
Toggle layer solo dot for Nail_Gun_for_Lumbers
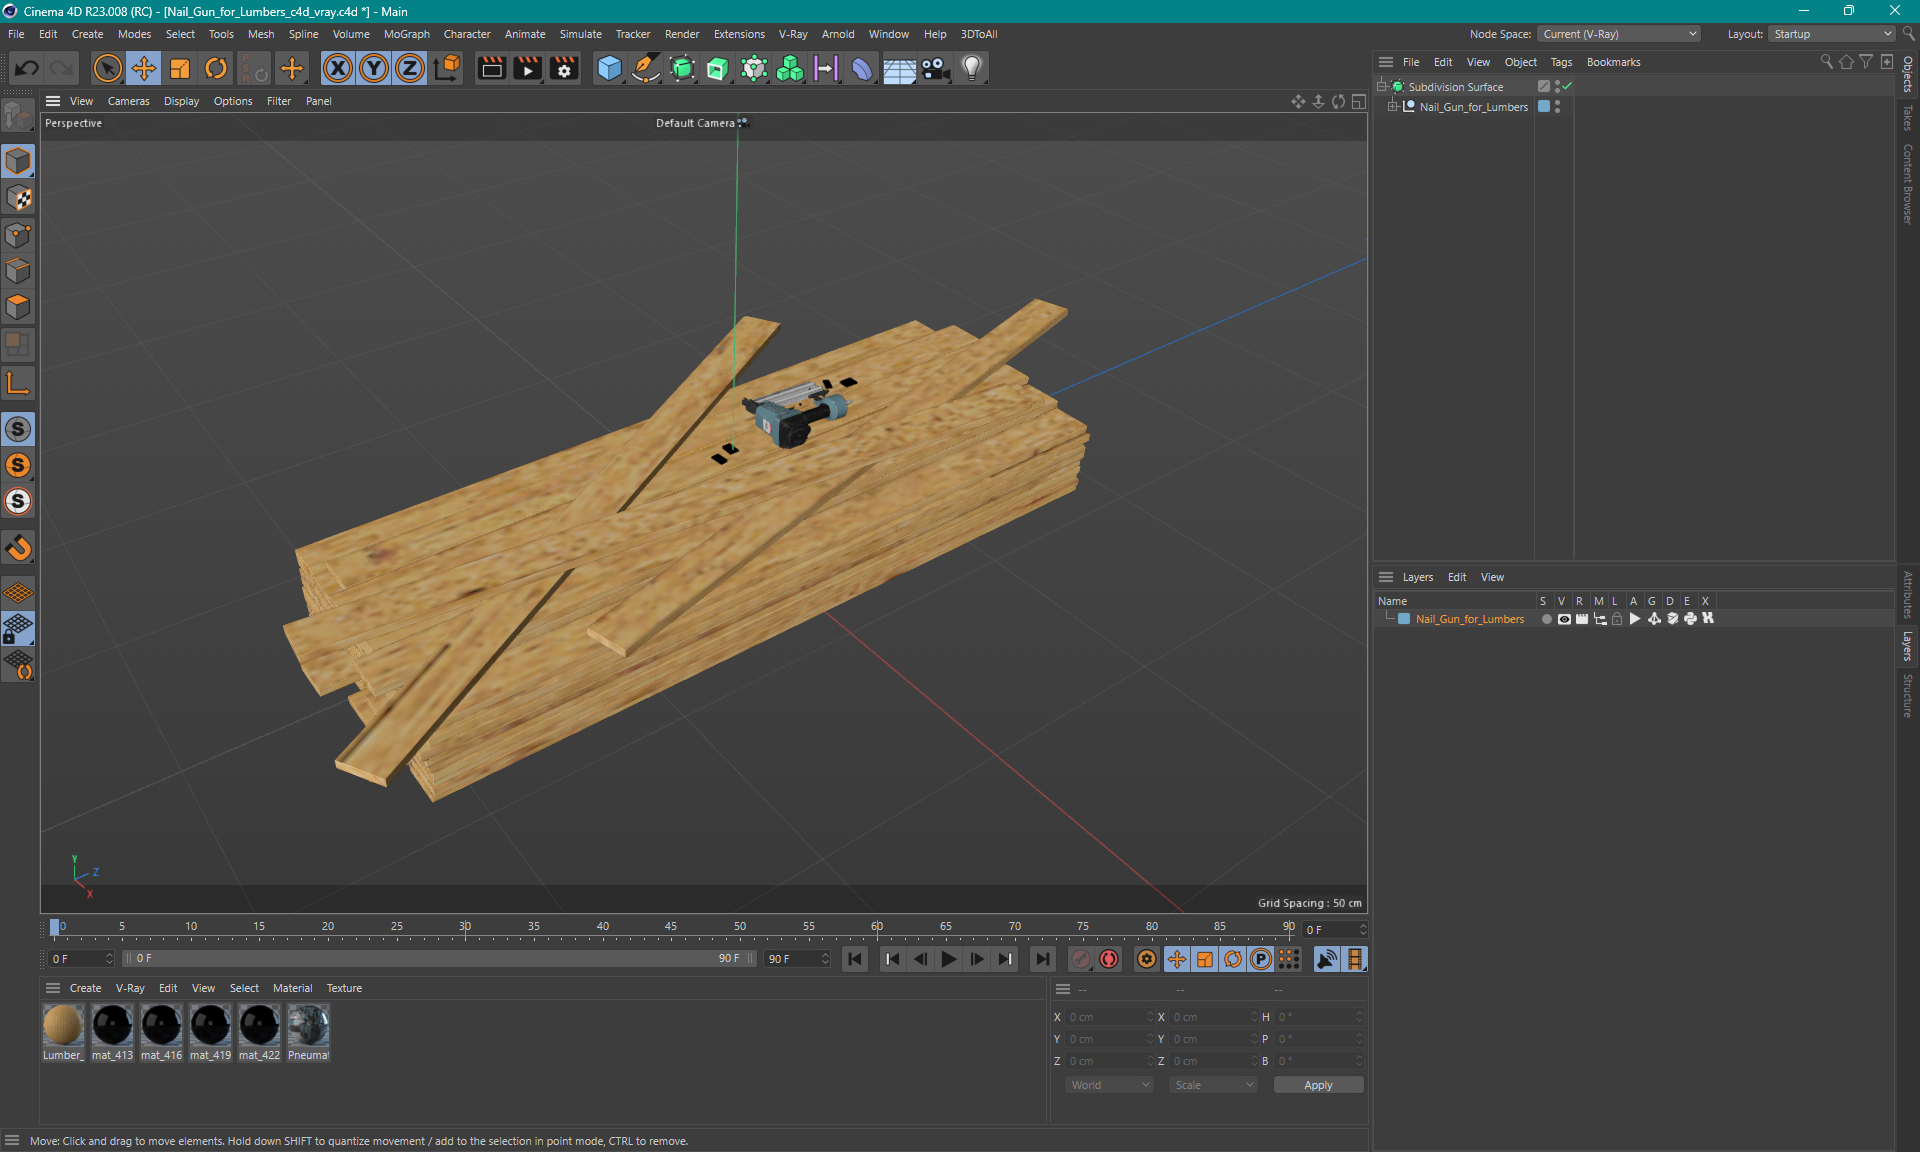click(1546, 619)
